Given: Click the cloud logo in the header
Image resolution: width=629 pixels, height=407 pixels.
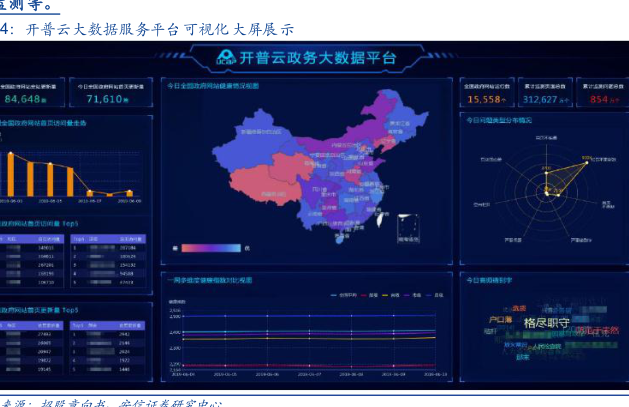Looking at the screenshot, I should (x=225, y=59).
